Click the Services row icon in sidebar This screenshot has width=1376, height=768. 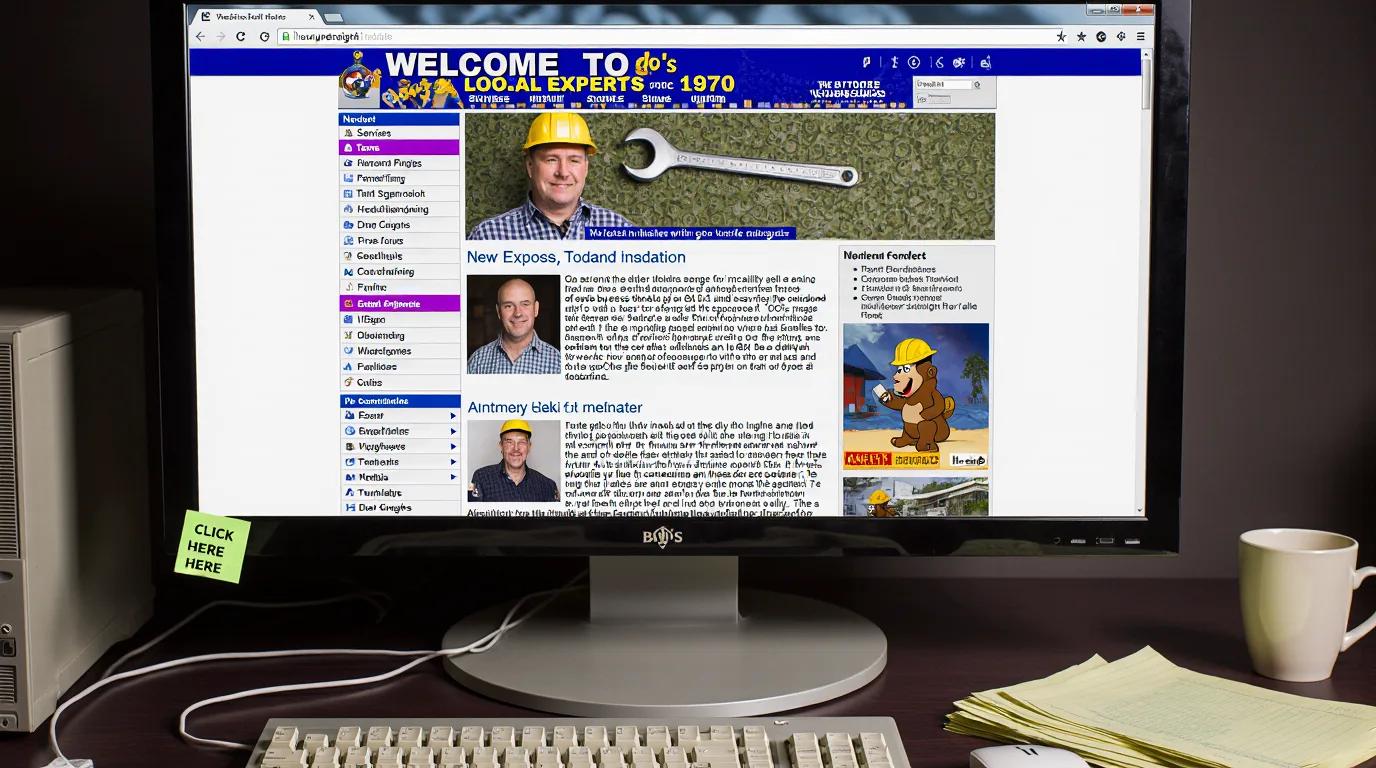tap(348, 133)
